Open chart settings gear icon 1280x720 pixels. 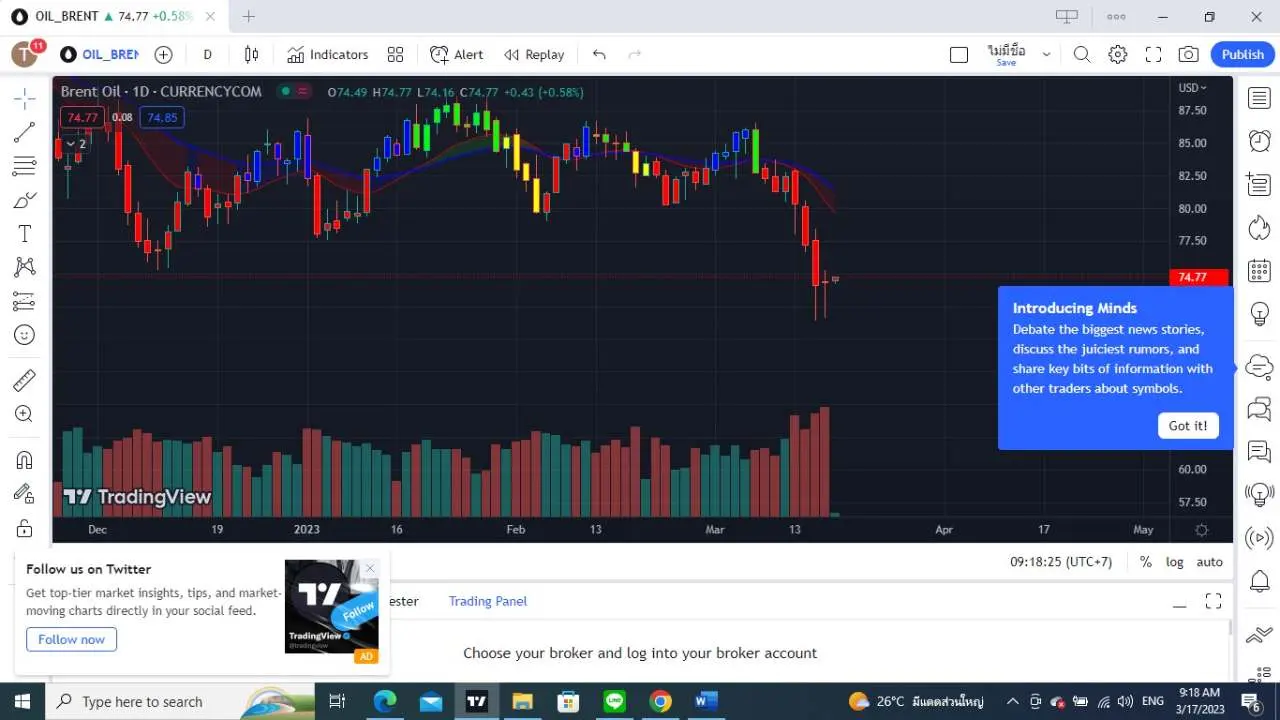[1118, 55]
